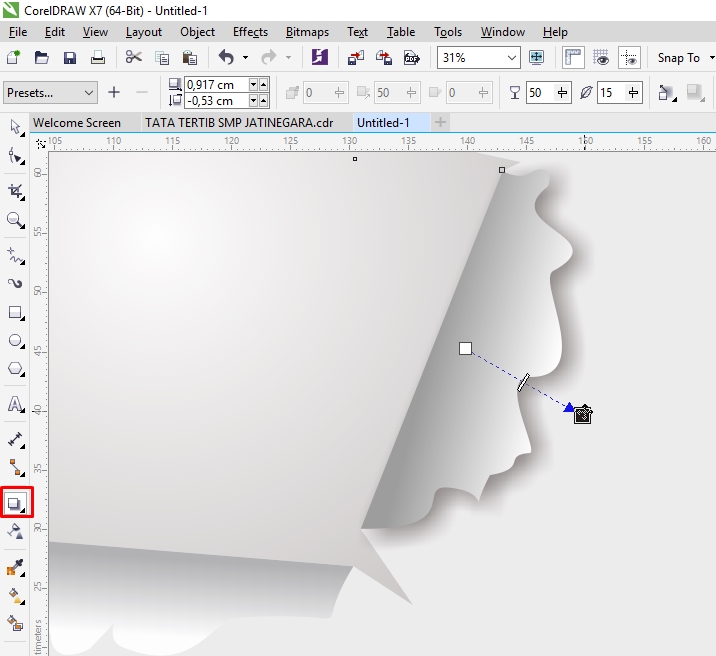Viewport: 716px width, 656px height.
Task: Copy selection to clipboard
Action: click(x=162, y=58)
